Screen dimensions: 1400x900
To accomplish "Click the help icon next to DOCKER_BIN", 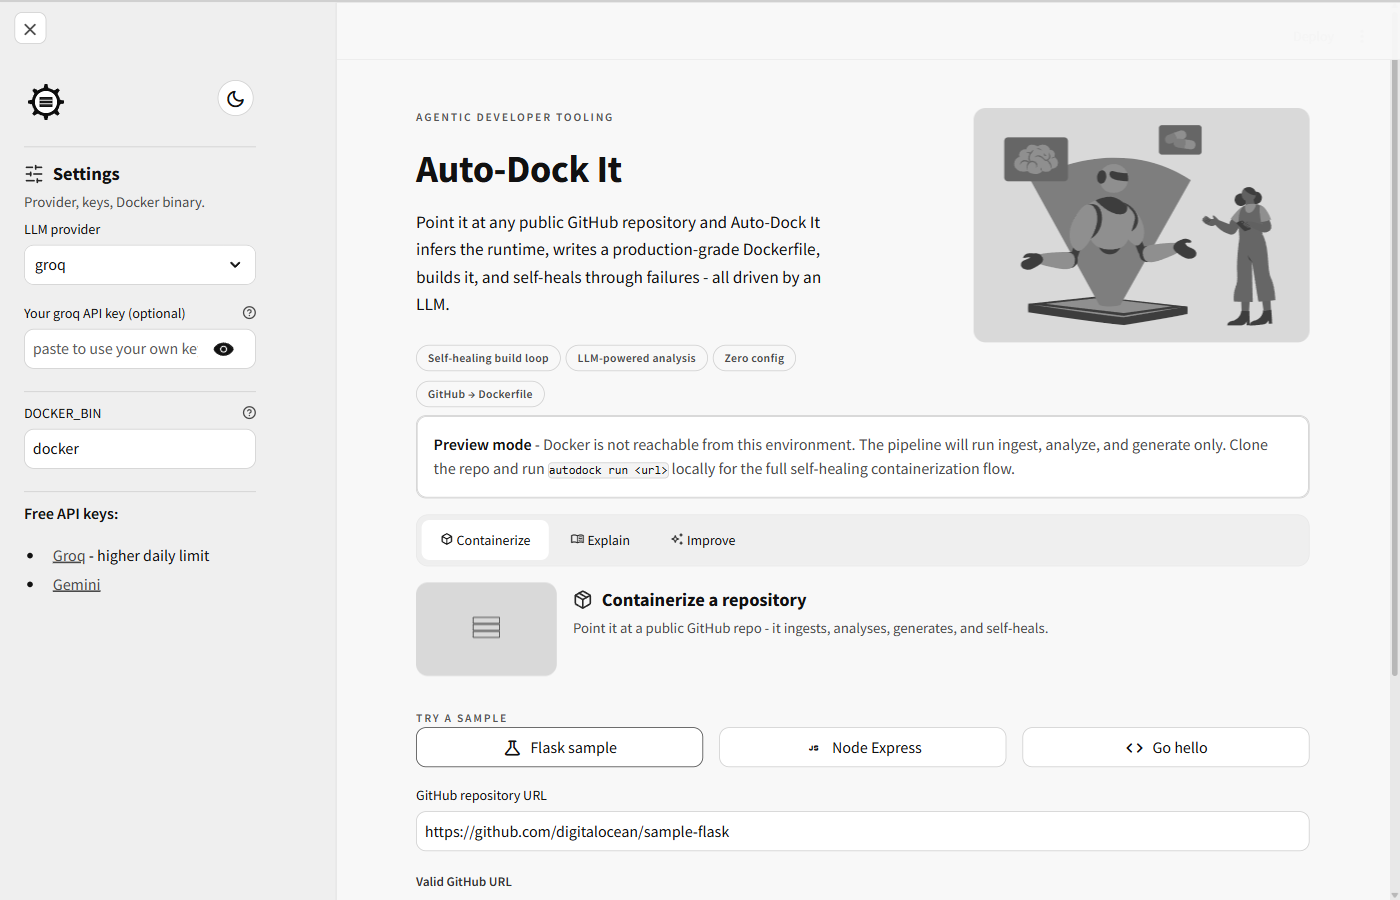I will coord(249,413).
